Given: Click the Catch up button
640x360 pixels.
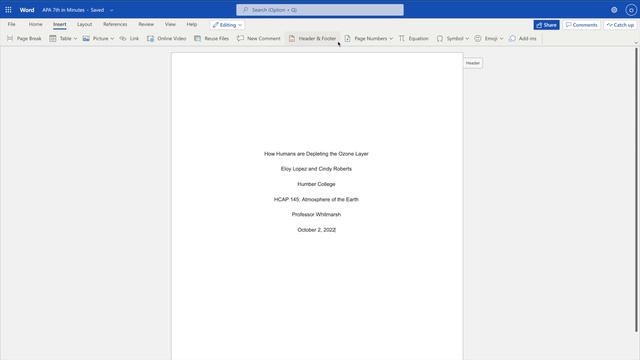Looking at the screenshot, I should [x=620, y=25].
